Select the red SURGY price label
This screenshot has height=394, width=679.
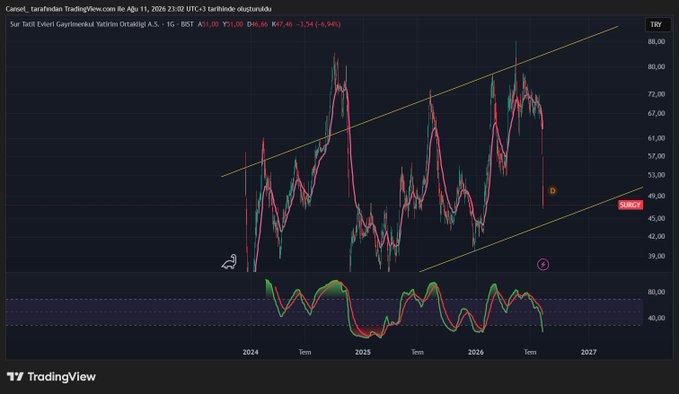[x=630, y=205]
